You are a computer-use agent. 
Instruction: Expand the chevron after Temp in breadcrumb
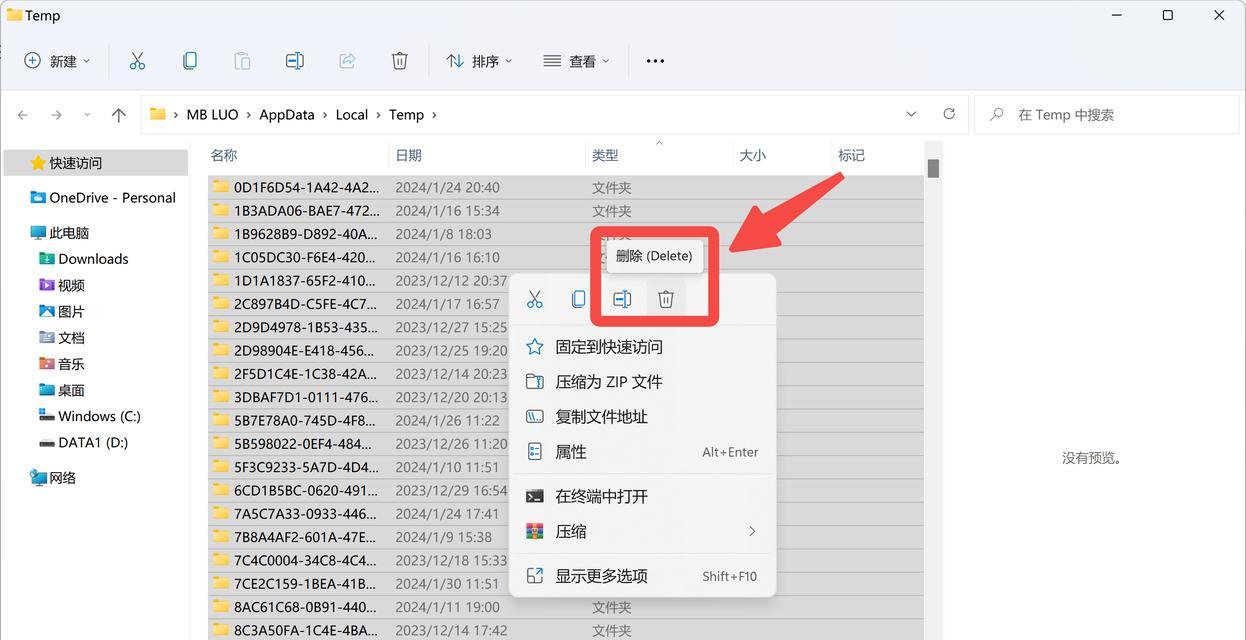coord(434,115)
